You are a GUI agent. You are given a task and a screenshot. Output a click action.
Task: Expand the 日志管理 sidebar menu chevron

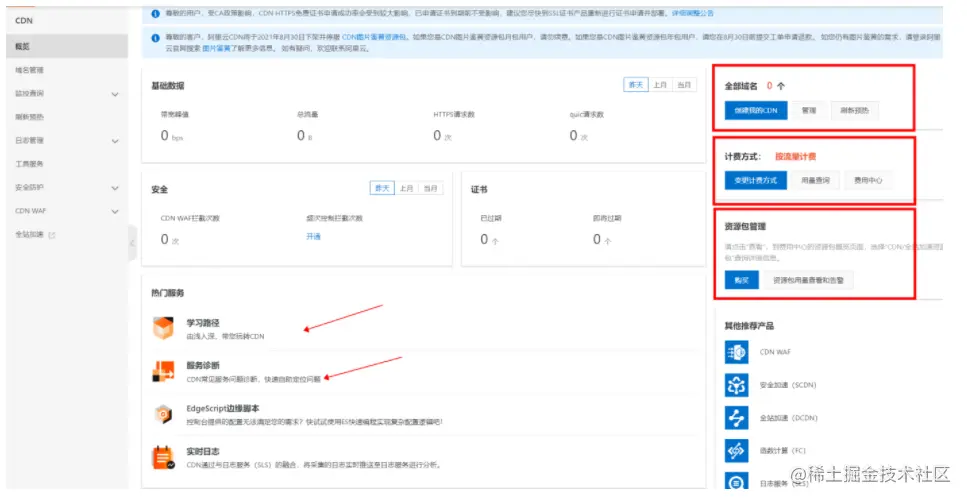(115, 141)
